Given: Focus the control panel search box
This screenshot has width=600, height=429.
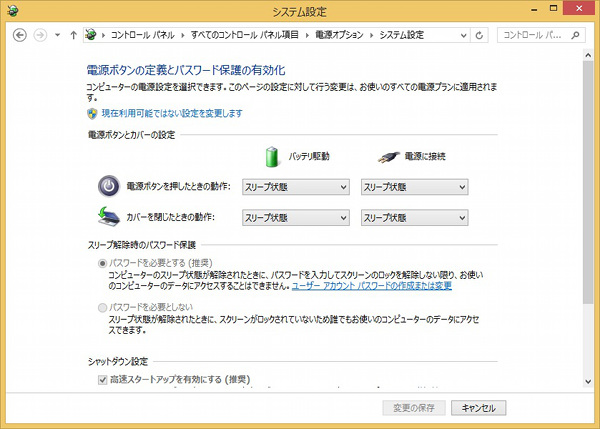Looking at the screenshot, I should pos(541,35).
